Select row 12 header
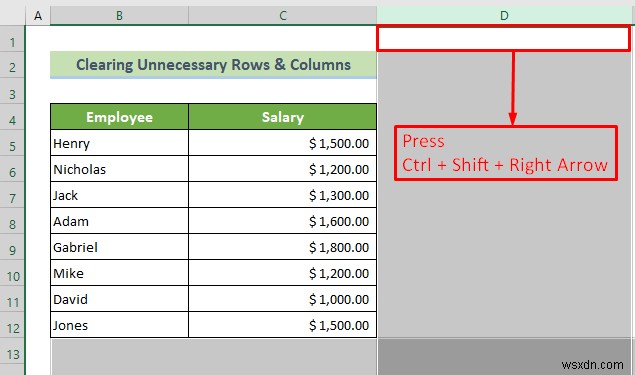This screenshot has height=375, width=635. click(12, 325)
